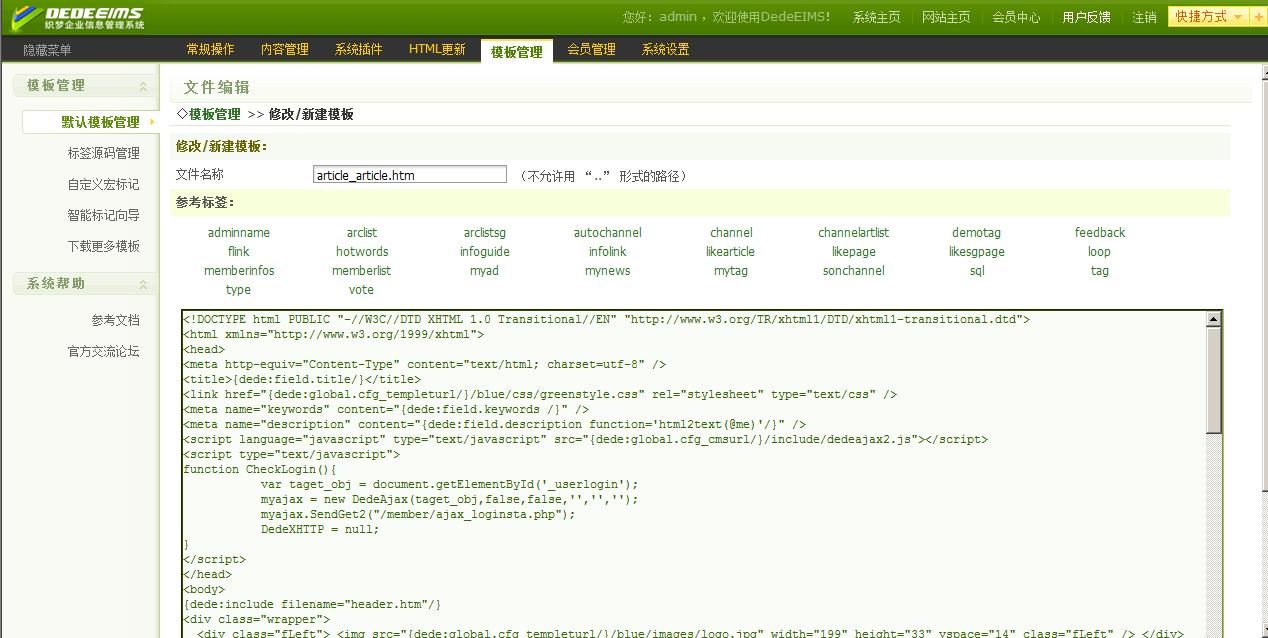The height and width of the screenshot is (638, 1268).
Task: Click 隐藏菜单 to hide the sidebar
Action: (47, 50)
